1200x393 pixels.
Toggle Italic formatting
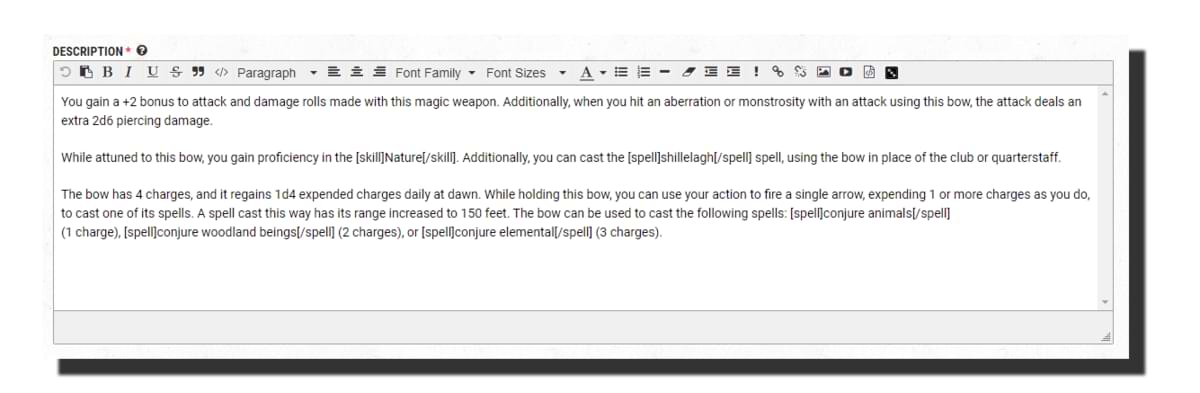128,72
